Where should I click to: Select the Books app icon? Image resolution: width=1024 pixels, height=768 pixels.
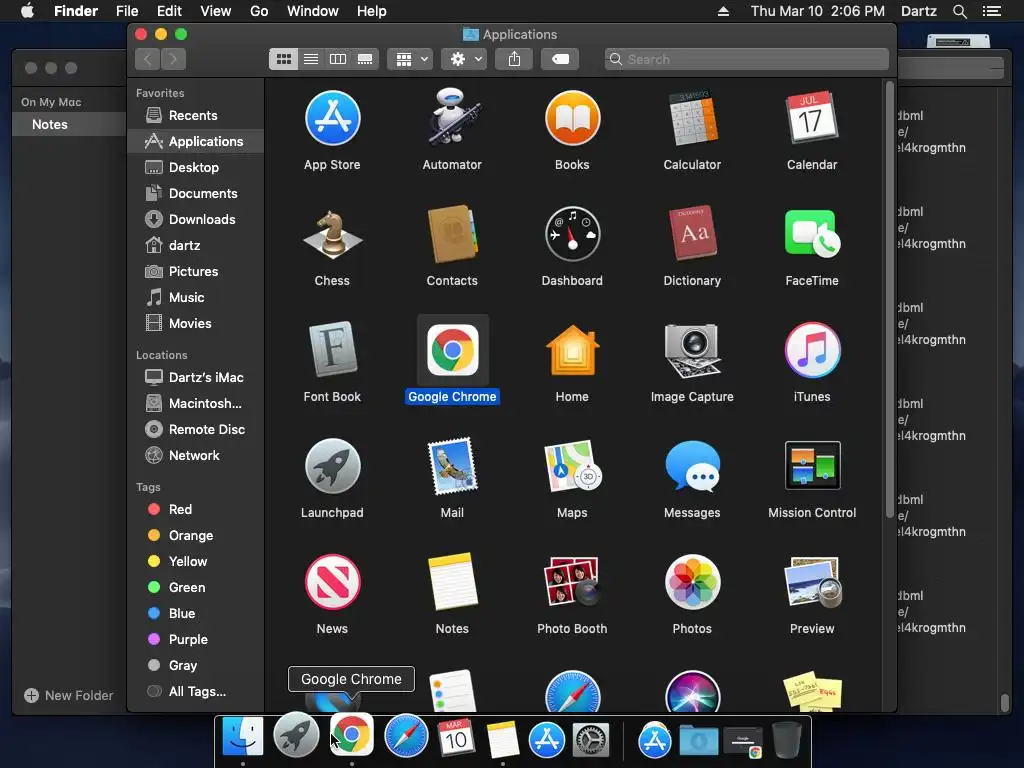click(x=572, y=119)
